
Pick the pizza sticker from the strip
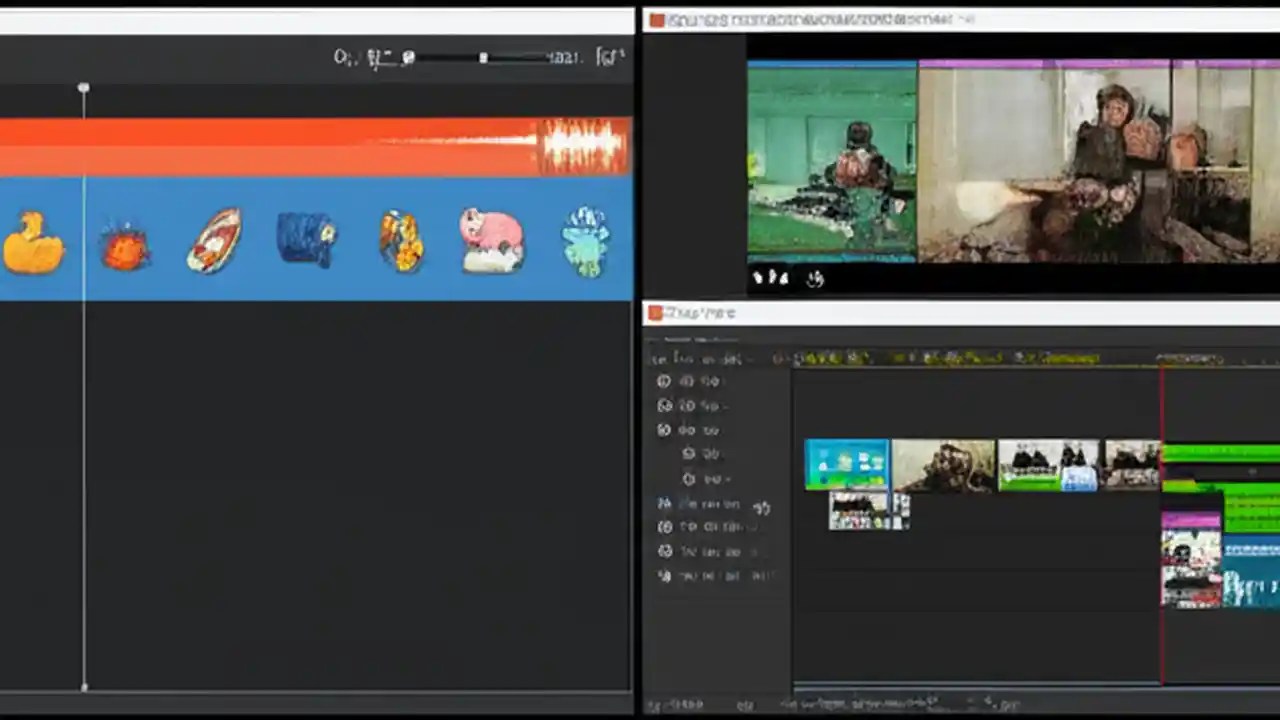point(213,238)
